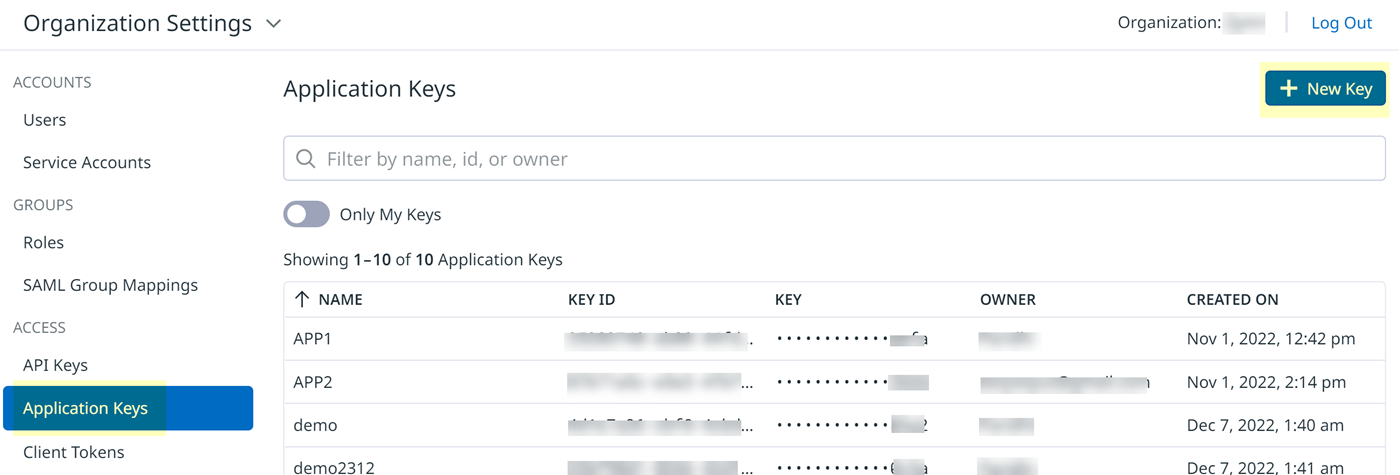Screen dimensions: 1400x475
Task: Open the APP1 application key row
Action: coord(313,339)
